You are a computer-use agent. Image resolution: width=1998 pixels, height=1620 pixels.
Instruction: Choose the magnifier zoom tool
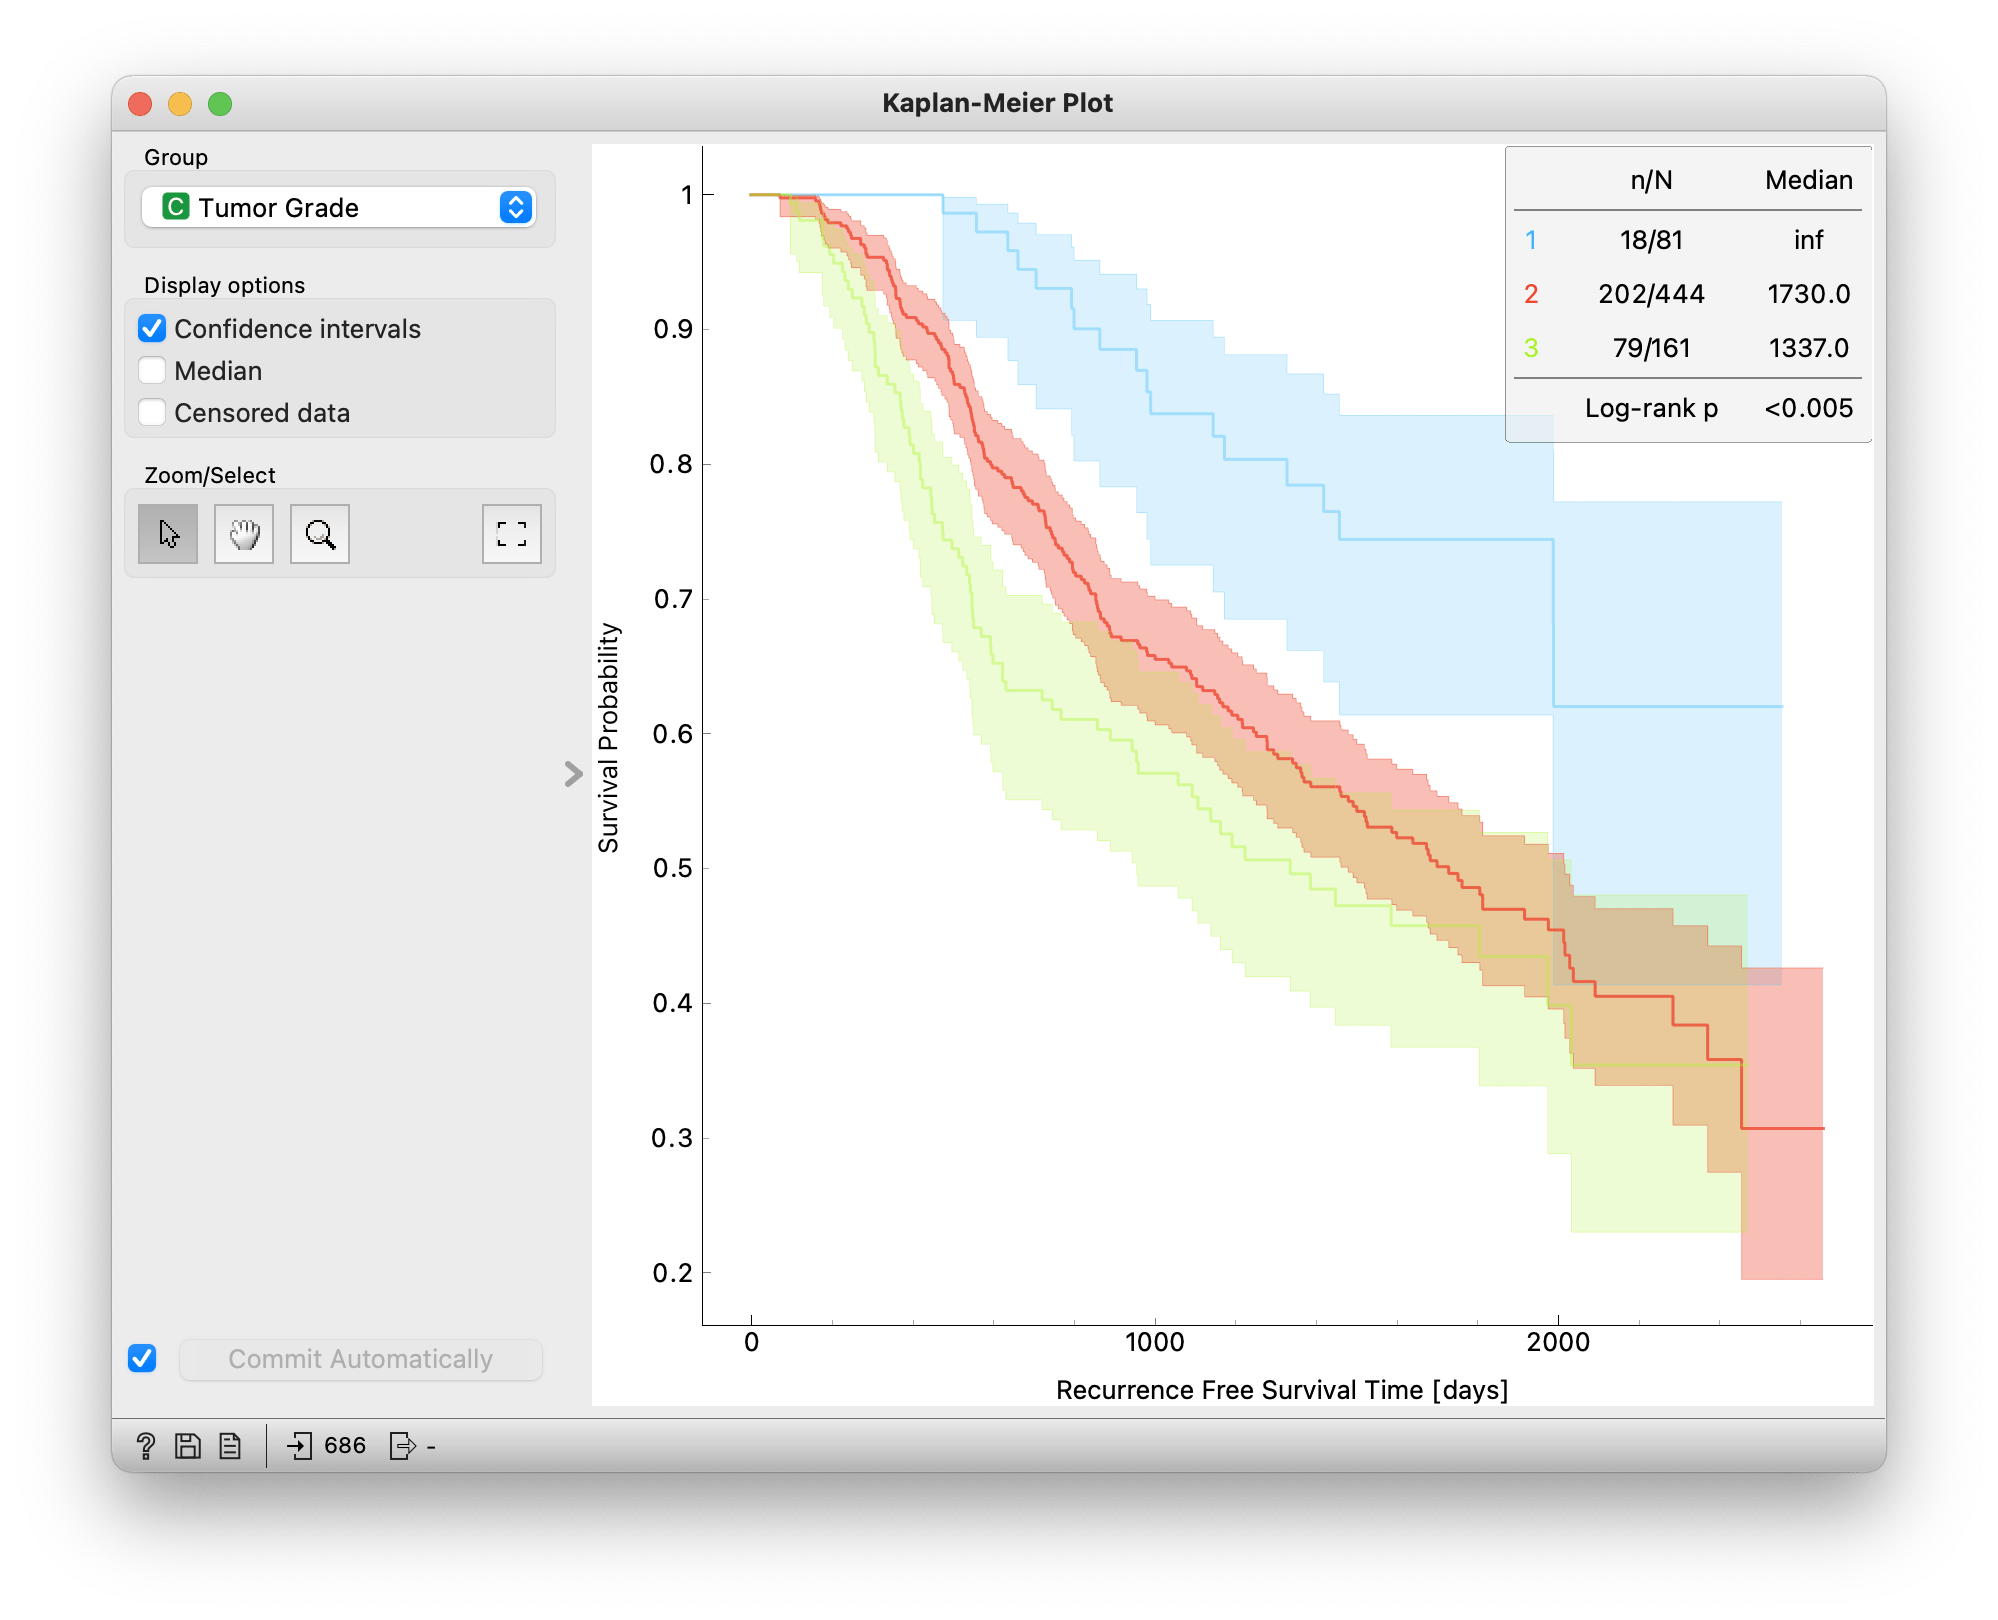(x=320, y=534)
